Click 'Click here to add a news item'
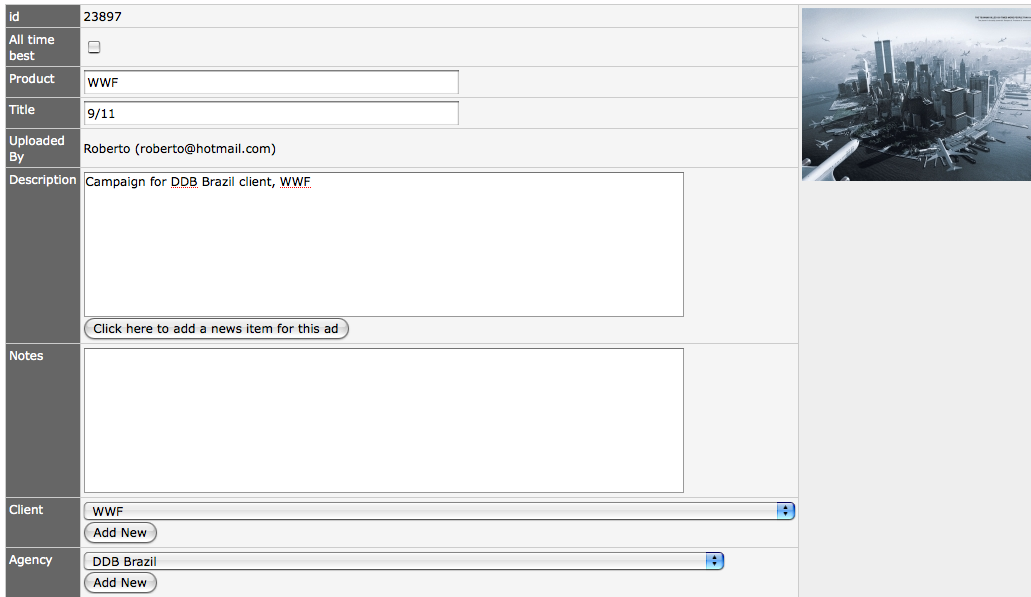This screenshot has width=1031, height=597. [216, 329]
